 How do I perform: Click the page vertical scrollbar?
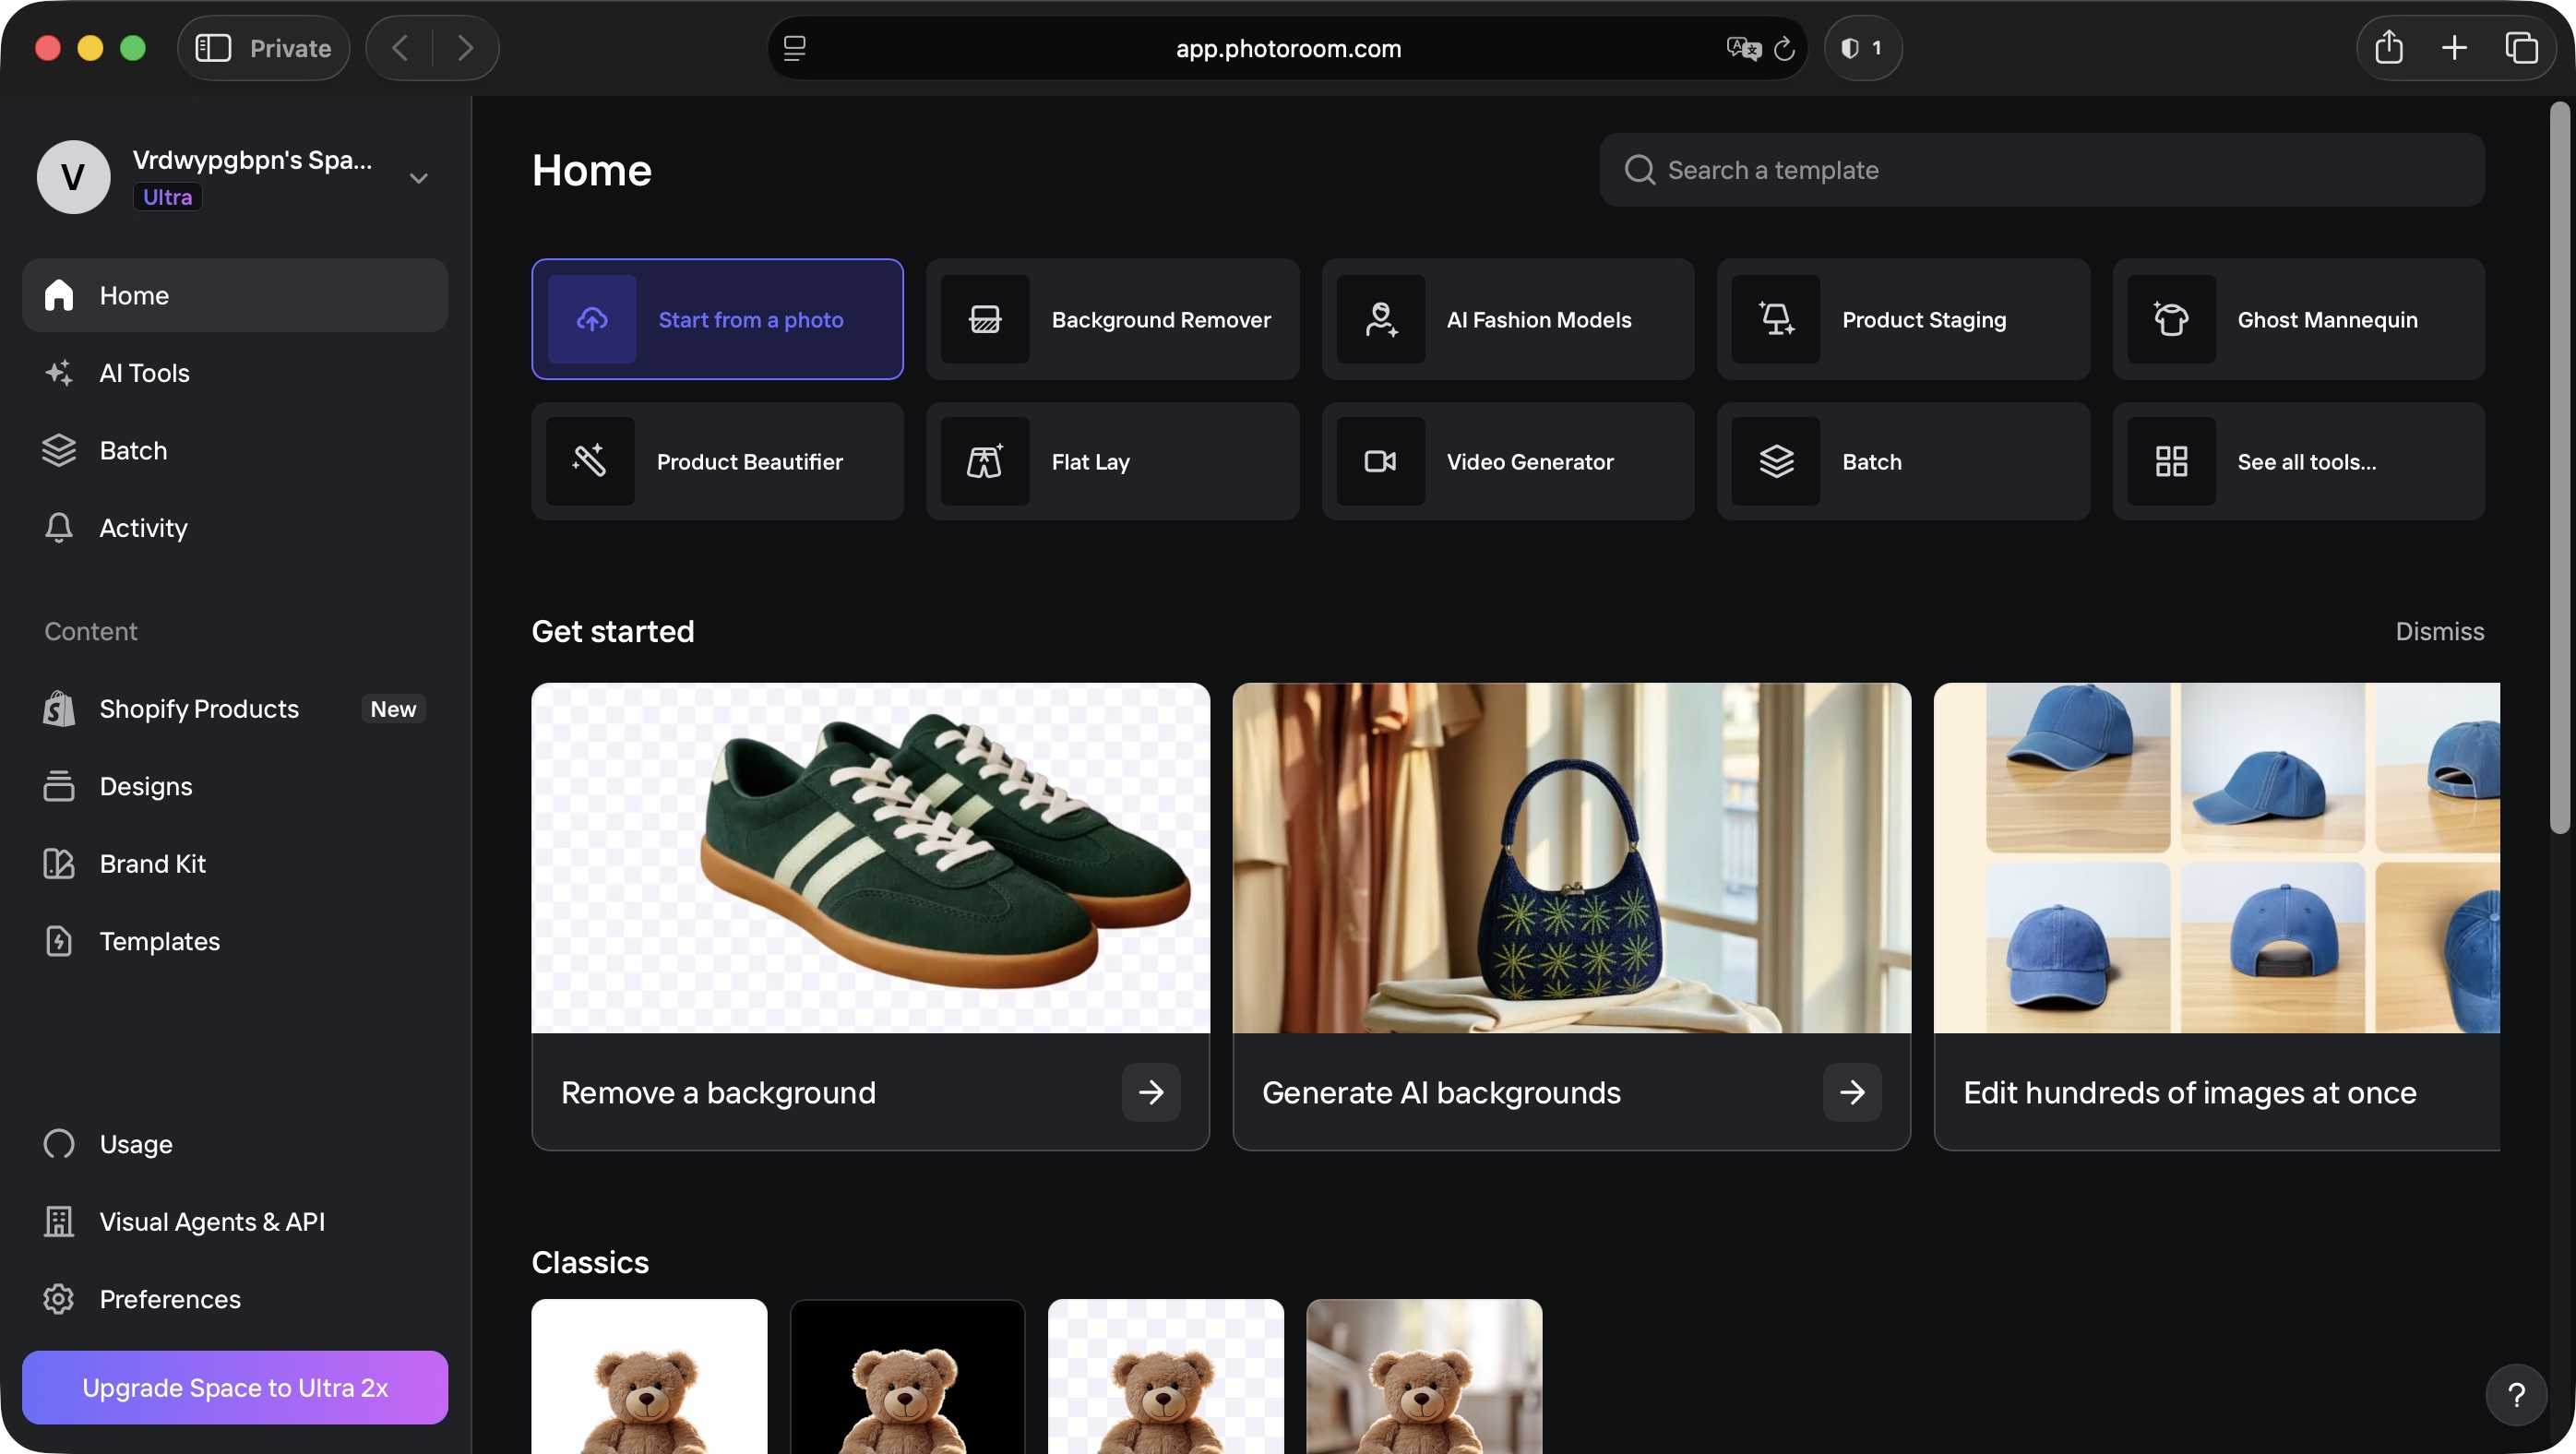point(2559,468)
